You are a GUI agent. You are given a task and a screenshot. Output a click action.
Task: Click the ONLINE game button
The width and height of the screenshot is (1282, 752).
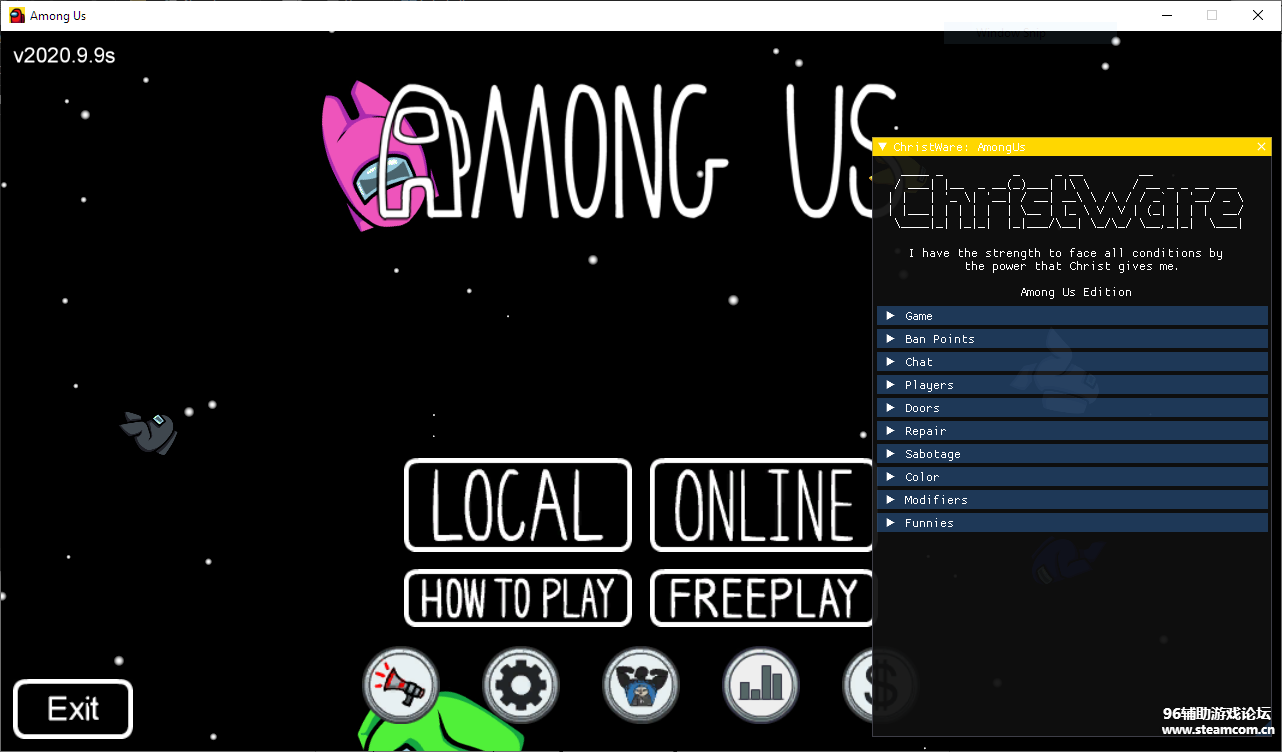point(762,505)
